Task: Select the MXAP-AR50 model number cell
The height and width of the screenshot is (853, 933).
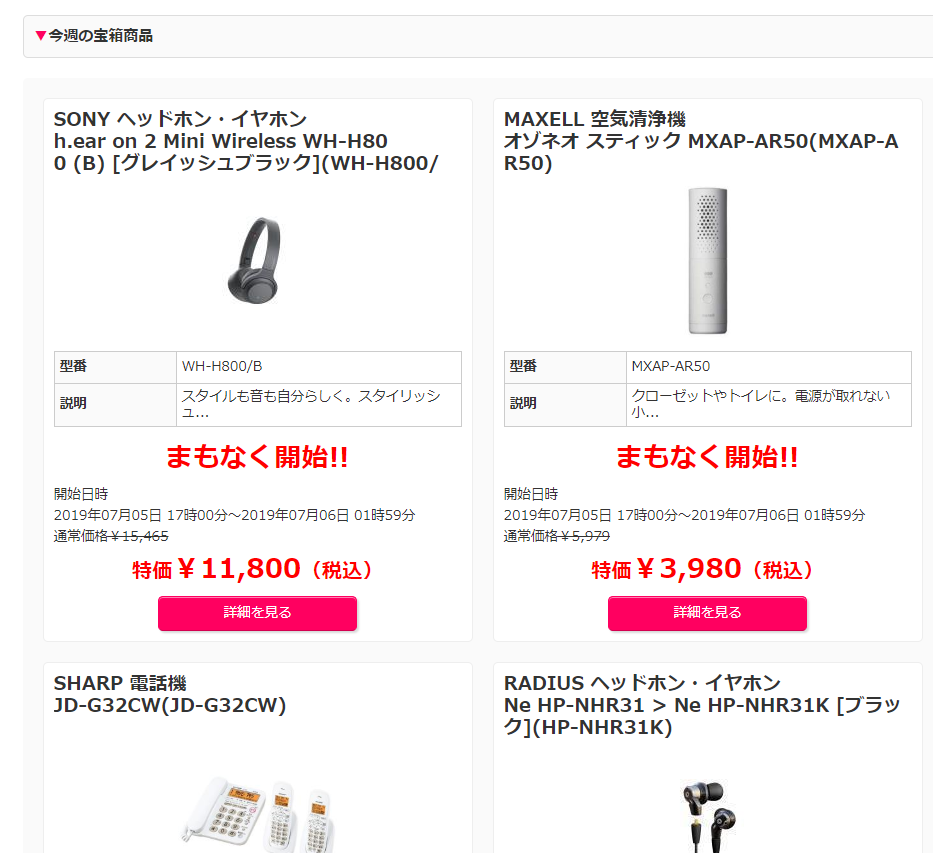Action: (x=769, y=367)
